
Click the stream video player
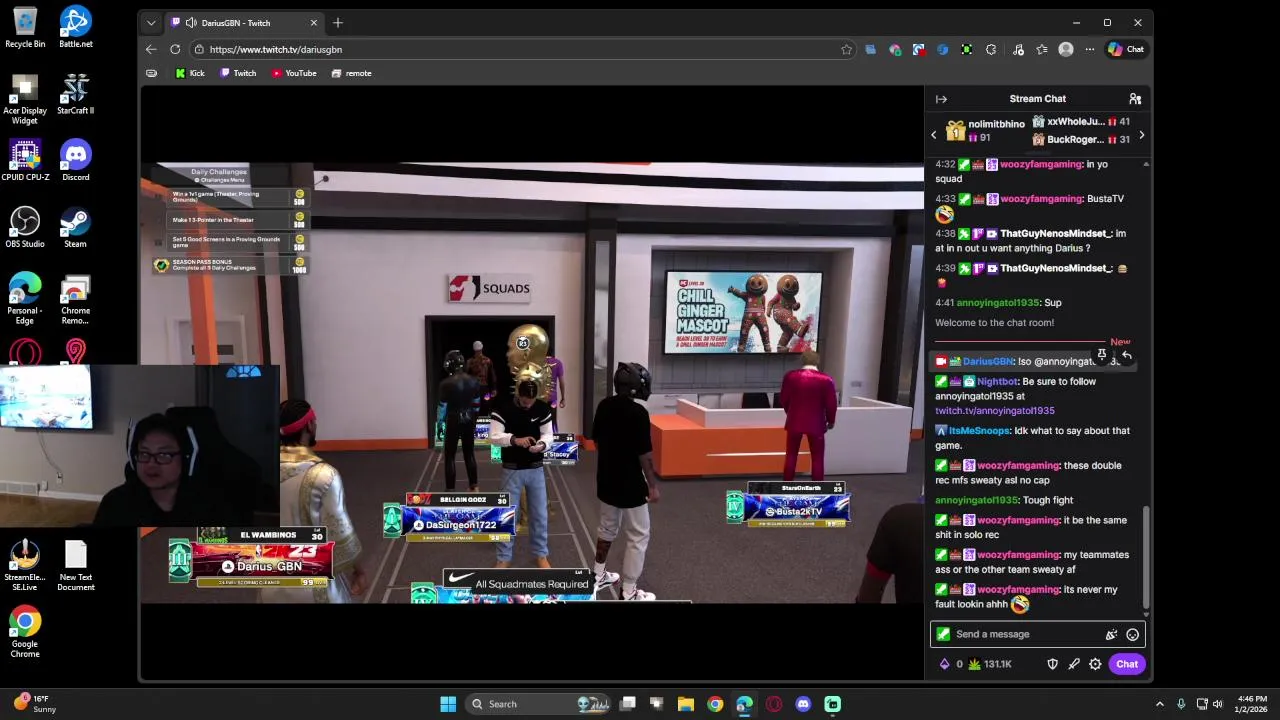(x=532, y=382)
